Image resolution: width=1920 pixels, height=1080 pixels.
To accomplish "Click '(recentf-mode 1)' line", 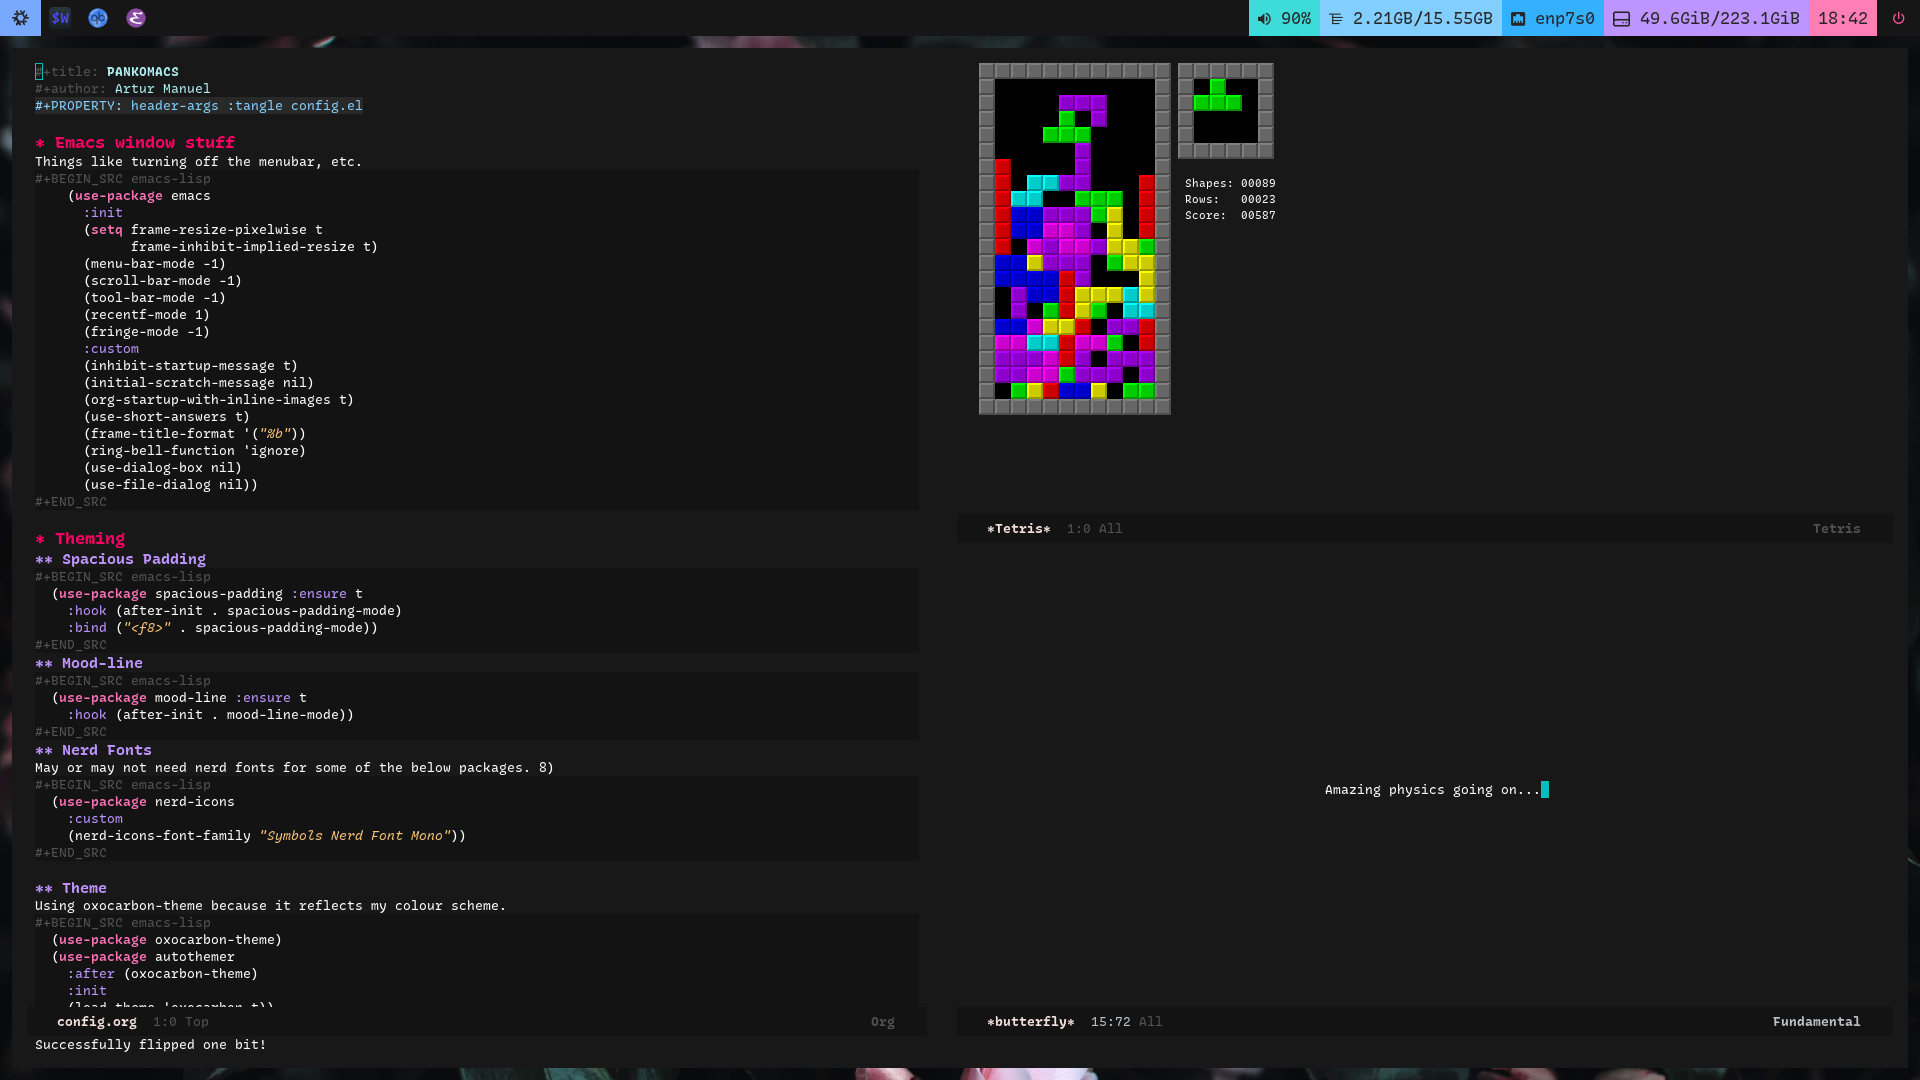I will (147, 315).
